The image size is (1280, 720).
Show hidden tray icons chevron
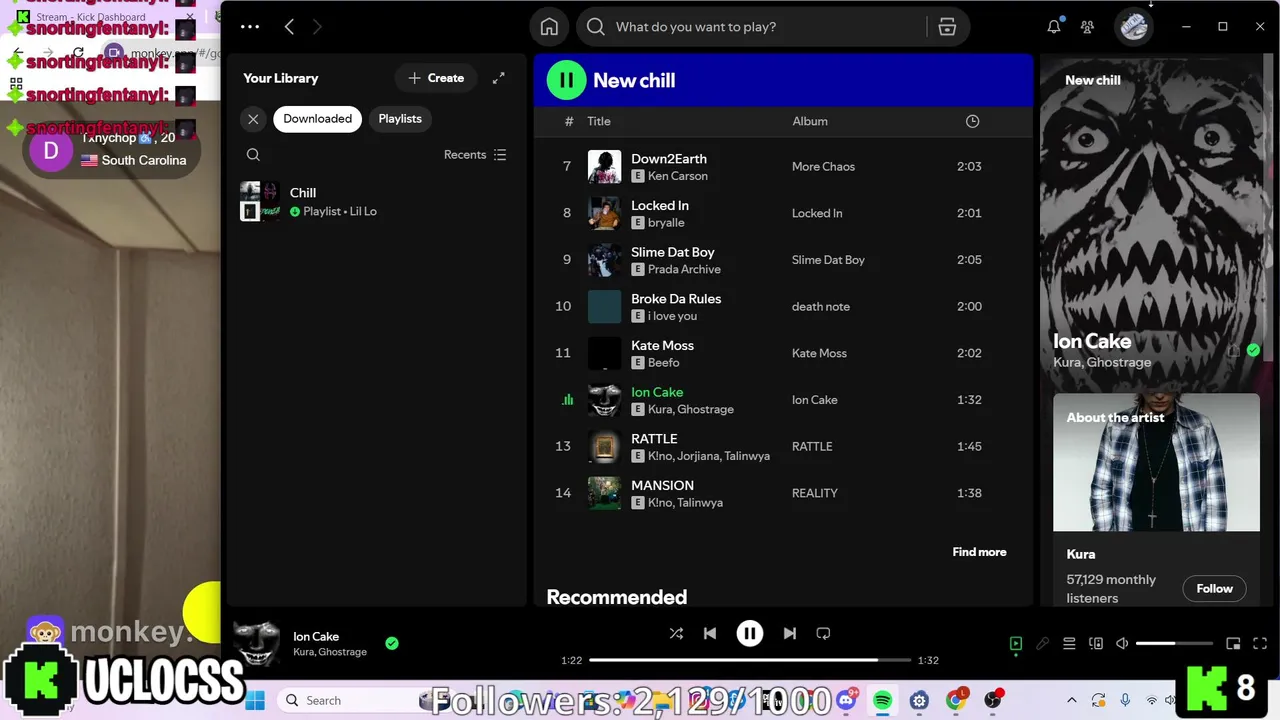tap(1071, 700)
